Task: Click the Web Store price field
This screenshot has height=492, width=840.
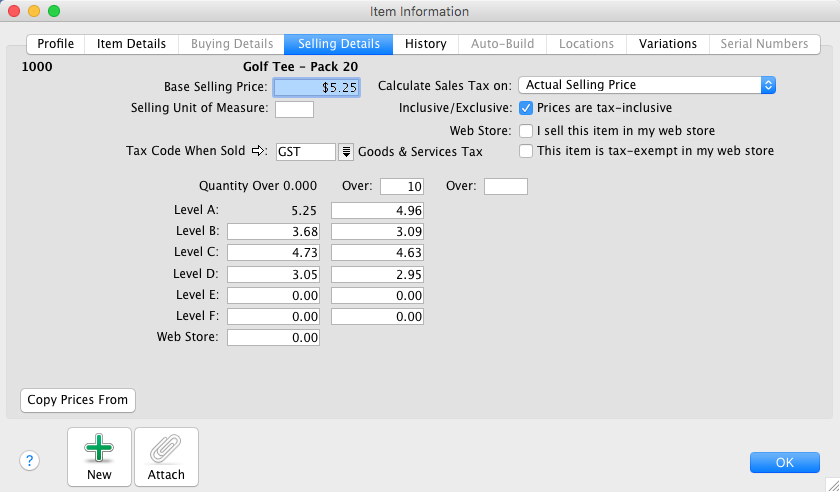Action: click(x=273, y=338)
